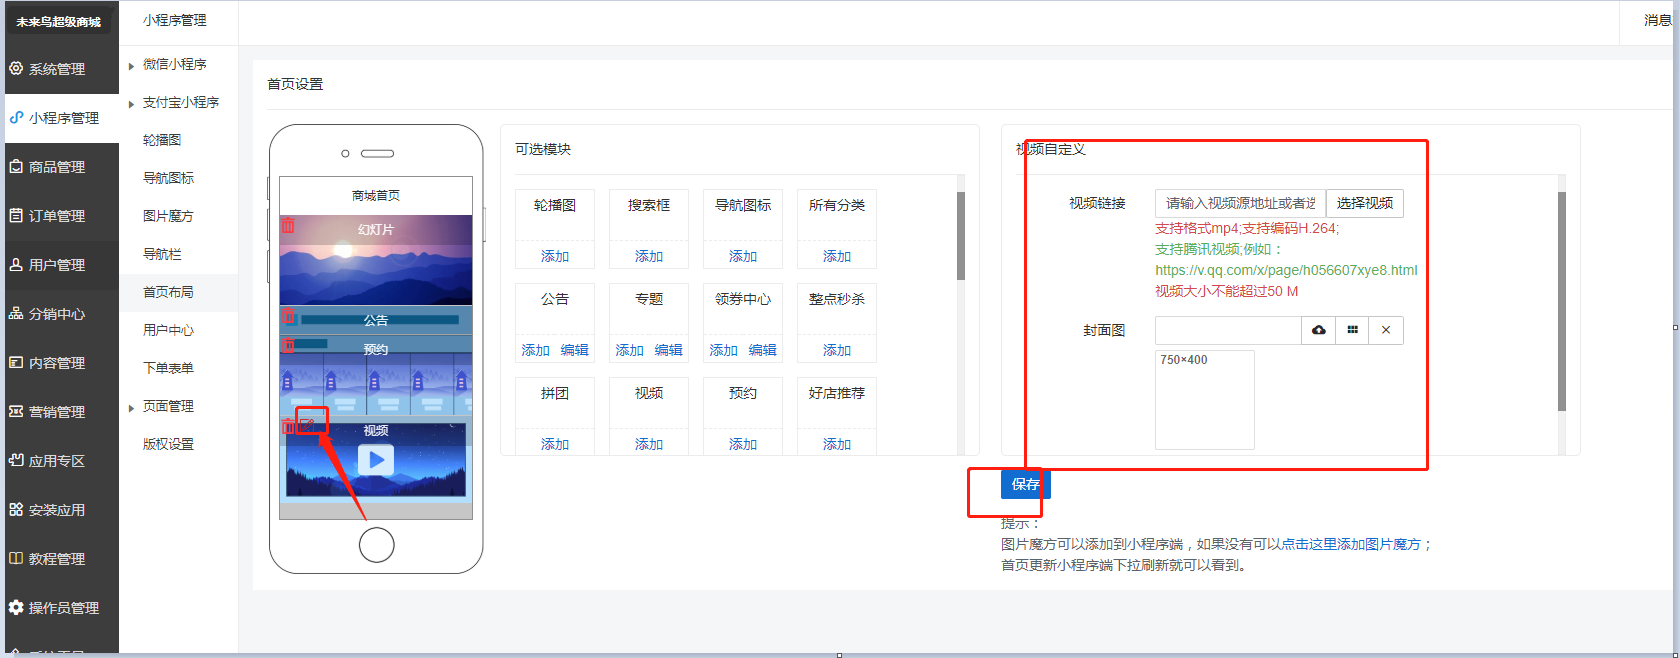Click the 封面图 text input field
The width and height of the screenshot is (1679, 658).
(1228, 330)
